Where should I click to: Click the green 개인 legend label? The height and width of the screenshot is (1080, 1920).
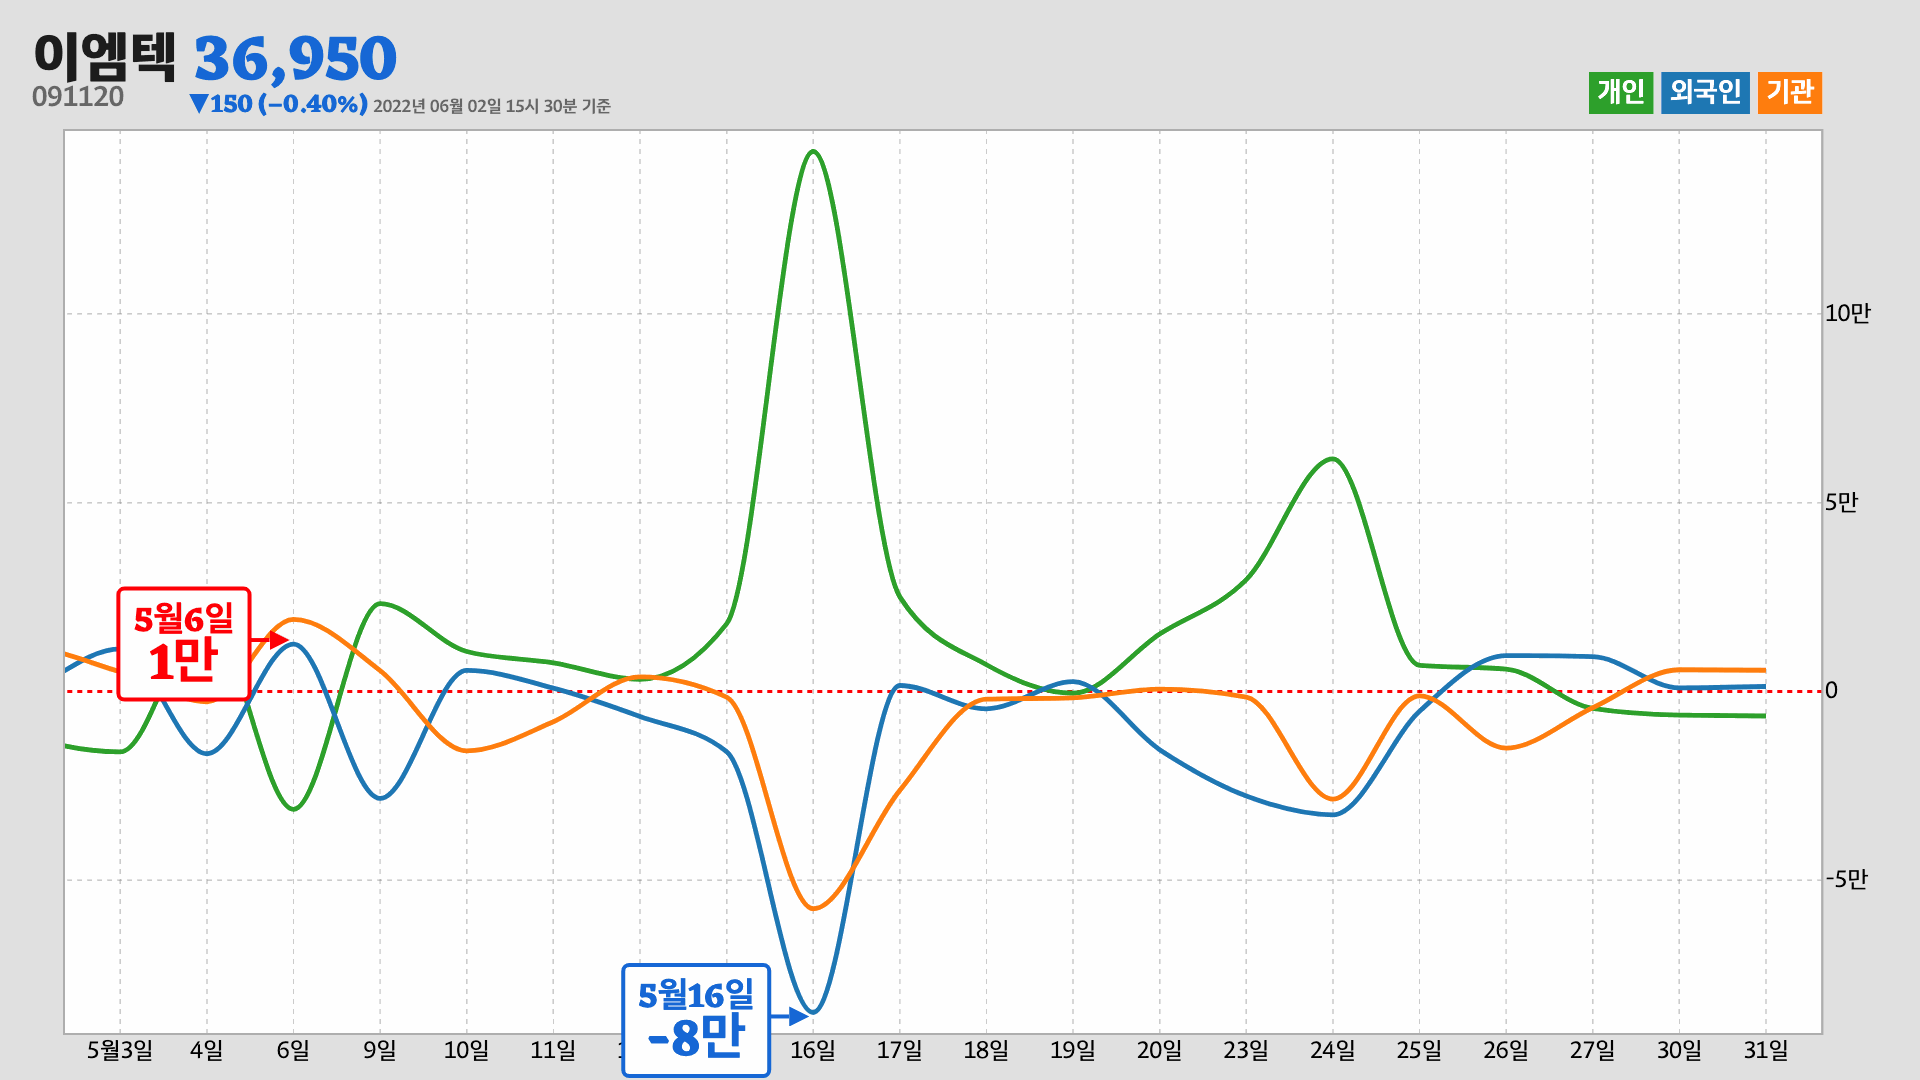click(x=1621, y=93)
